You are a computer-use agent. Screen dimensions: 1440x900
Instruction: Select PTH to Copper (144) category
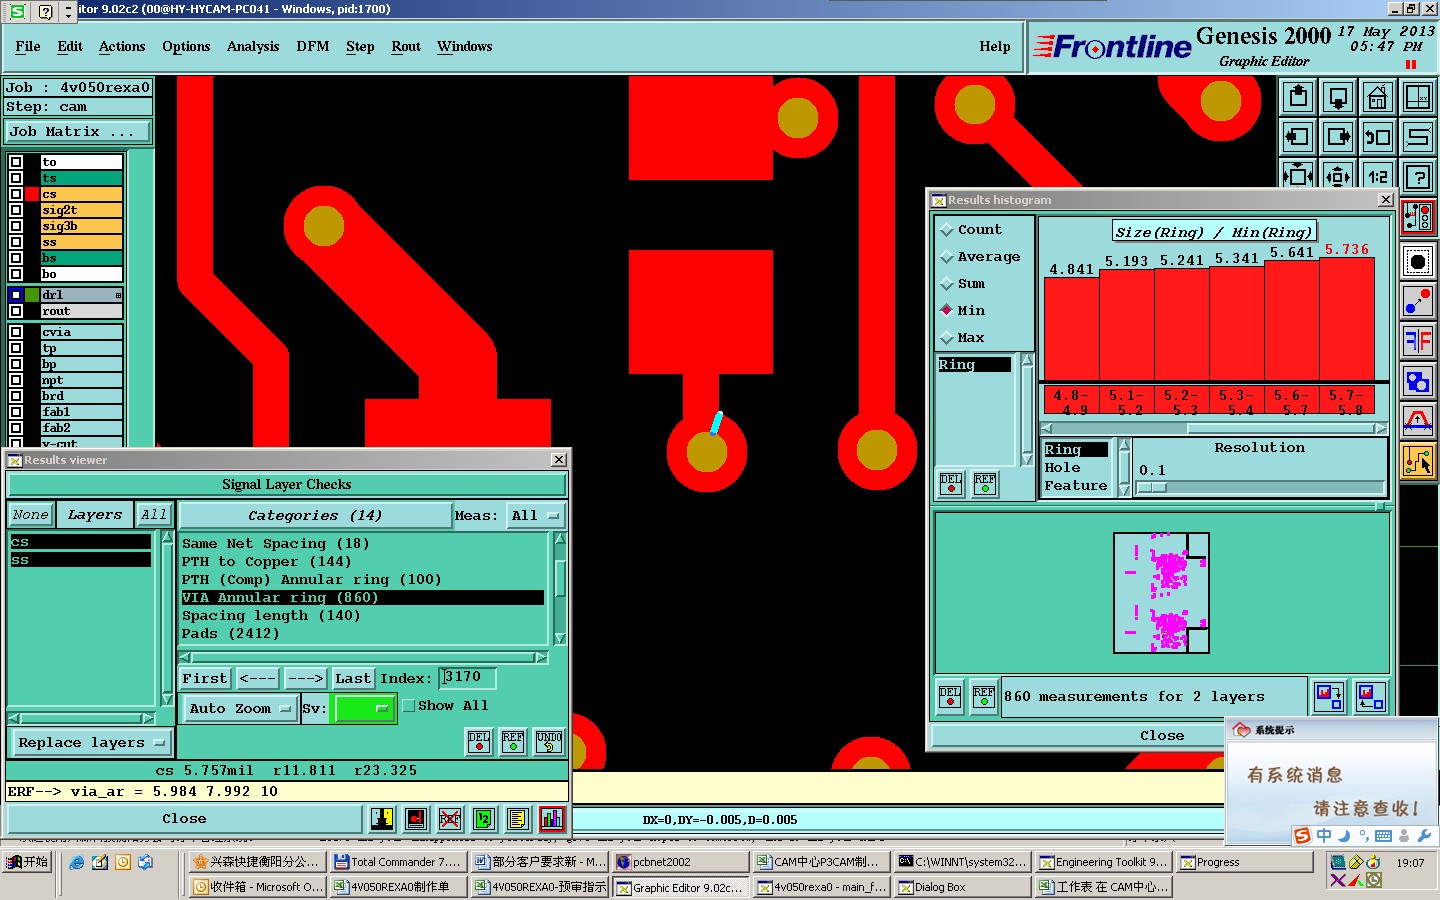pyautogui.click(x=267, y=561)
